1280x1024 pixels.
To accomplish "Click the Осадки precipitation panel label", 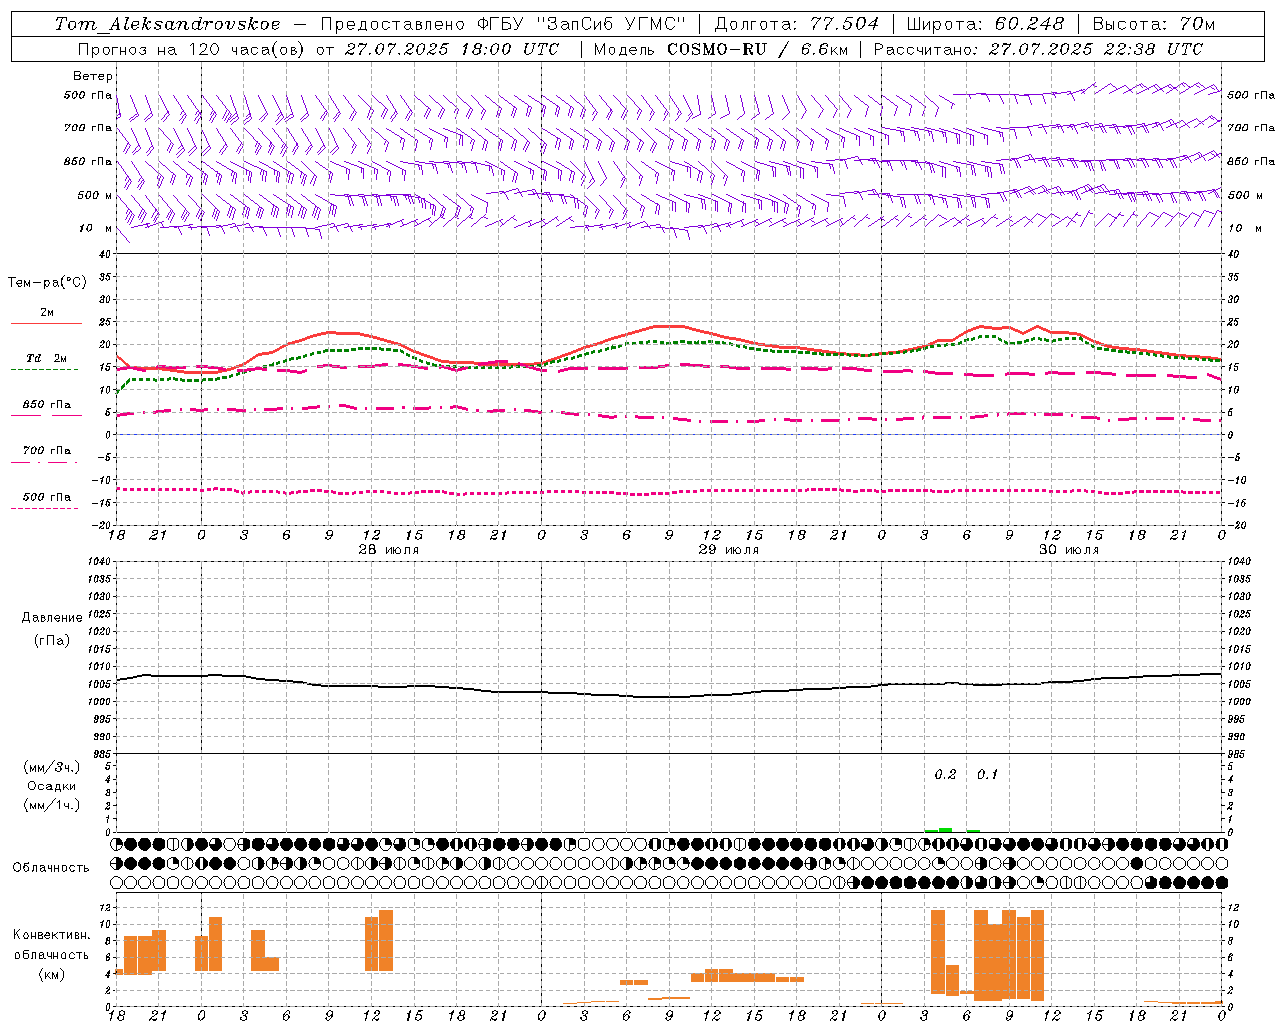I will 52,786.
